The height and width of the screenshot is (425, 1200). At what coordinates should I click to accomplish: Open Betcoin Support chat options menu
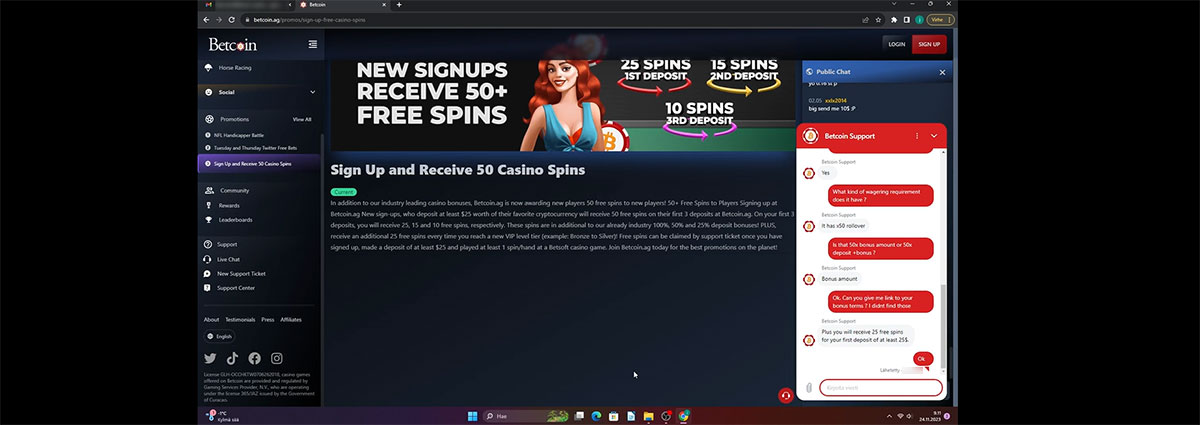(917, 135)
